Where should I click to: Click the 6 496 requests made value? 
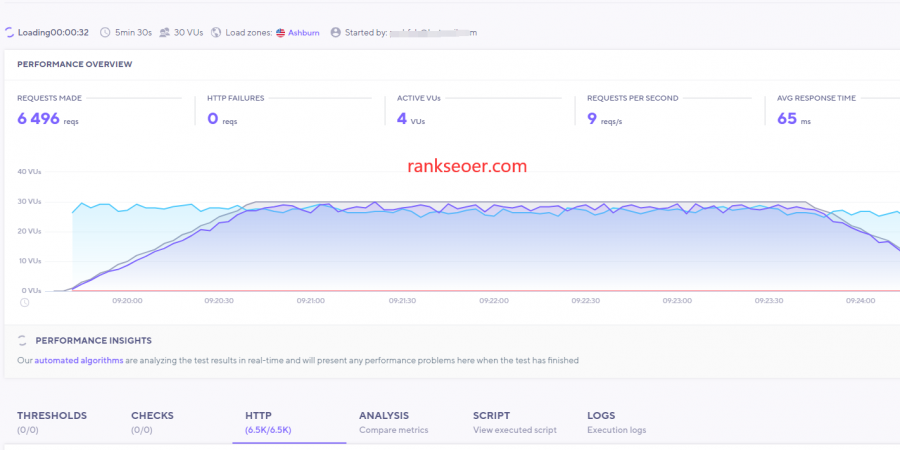38,119
